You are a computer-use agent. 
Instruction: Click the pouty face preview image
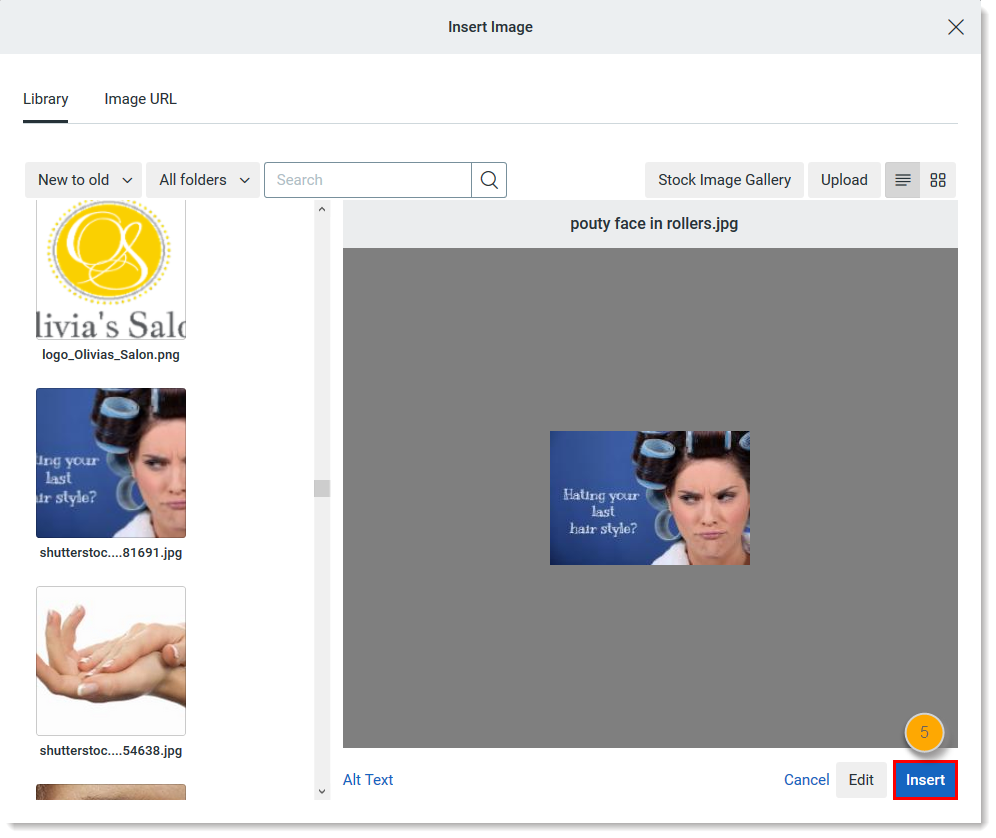(649, 498)
